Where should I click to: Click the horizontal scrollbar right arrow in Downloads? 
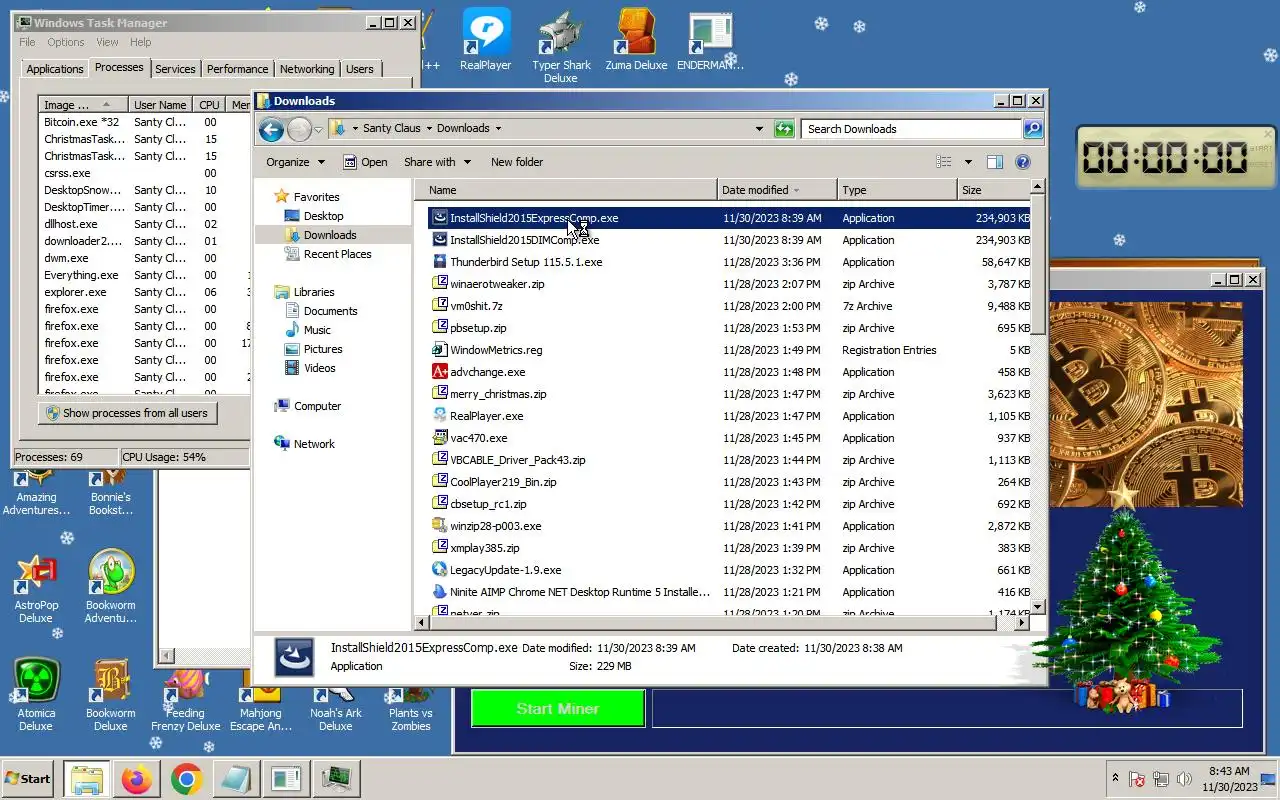pyautogui.click(x=1022, y=622)
